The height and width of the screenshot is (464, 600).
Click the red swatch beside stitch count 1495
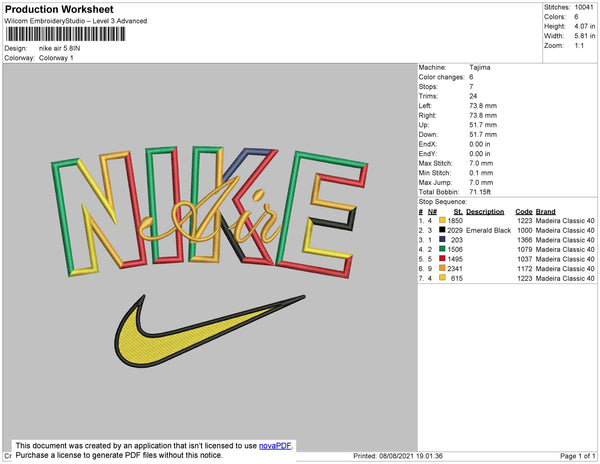coord(442,259)
